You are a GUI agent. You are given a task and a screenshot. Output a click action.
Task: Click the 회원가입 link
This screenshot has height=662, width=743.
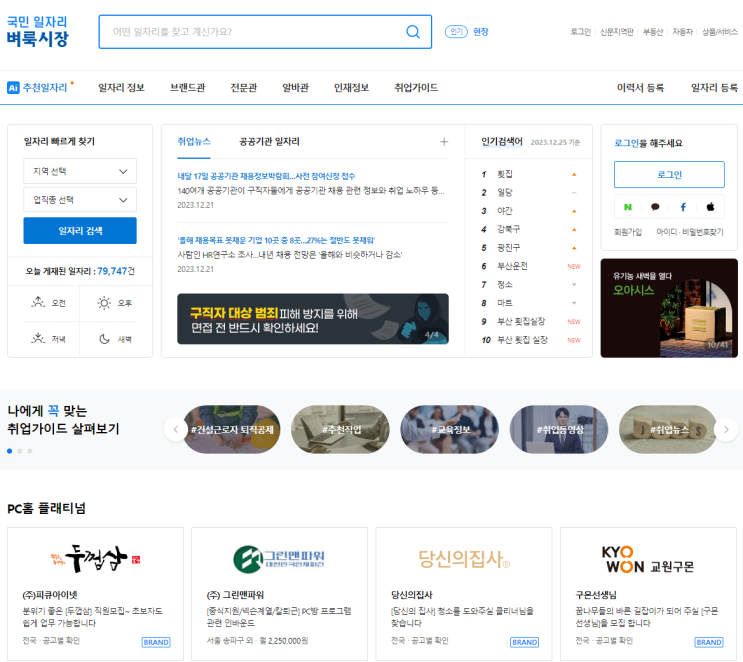click(628, 232)
